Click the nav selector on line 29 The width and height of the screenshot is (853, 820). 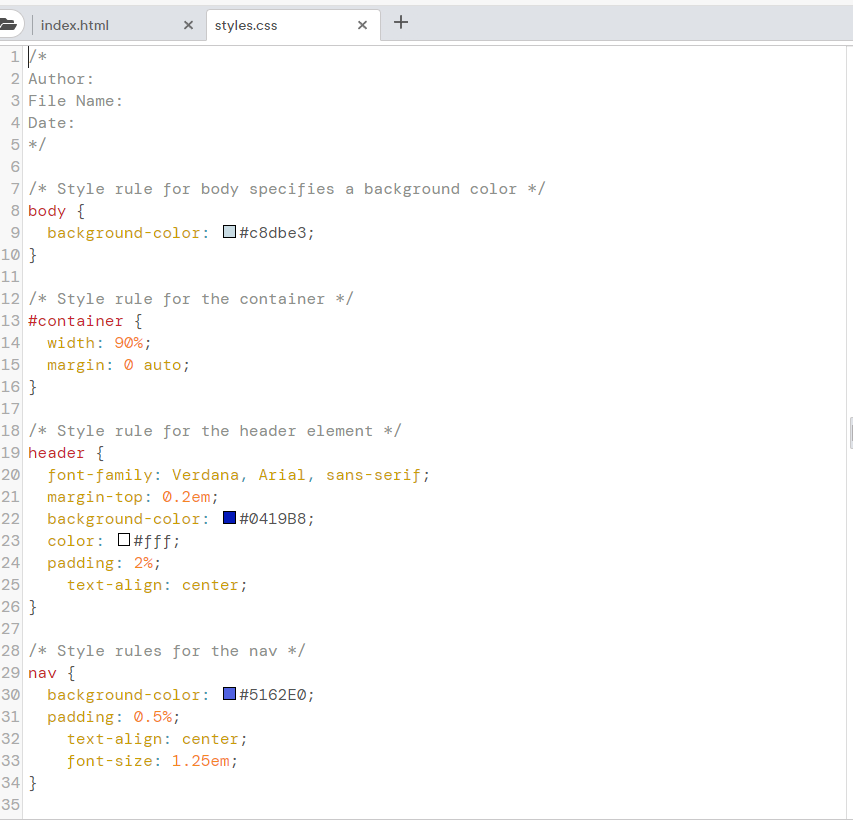click(42, 672)
